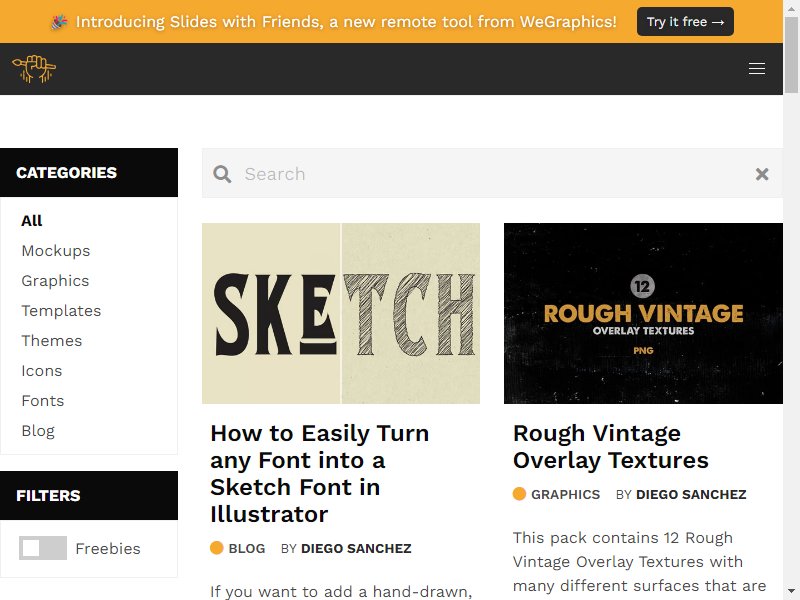Select the Mockups category
The image size is (800, 600).
click(x=56, y=251)
